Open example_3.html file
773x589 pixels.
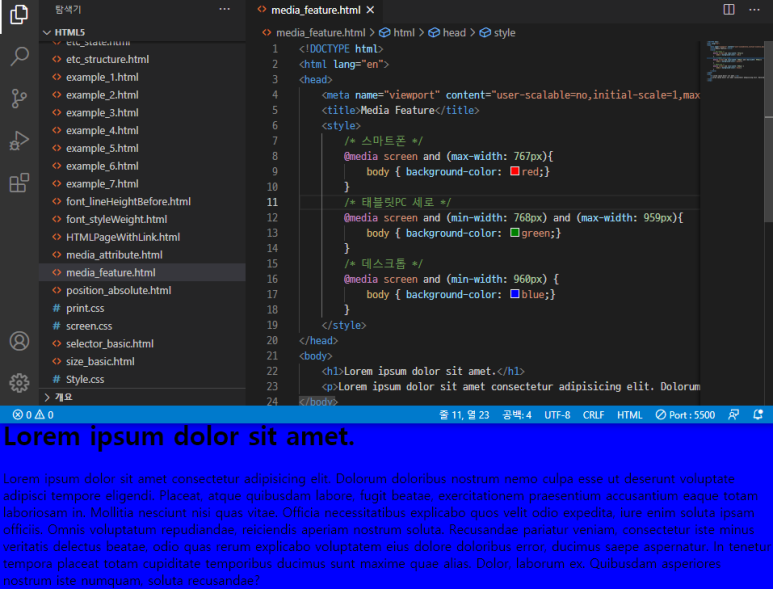point(142,113)
